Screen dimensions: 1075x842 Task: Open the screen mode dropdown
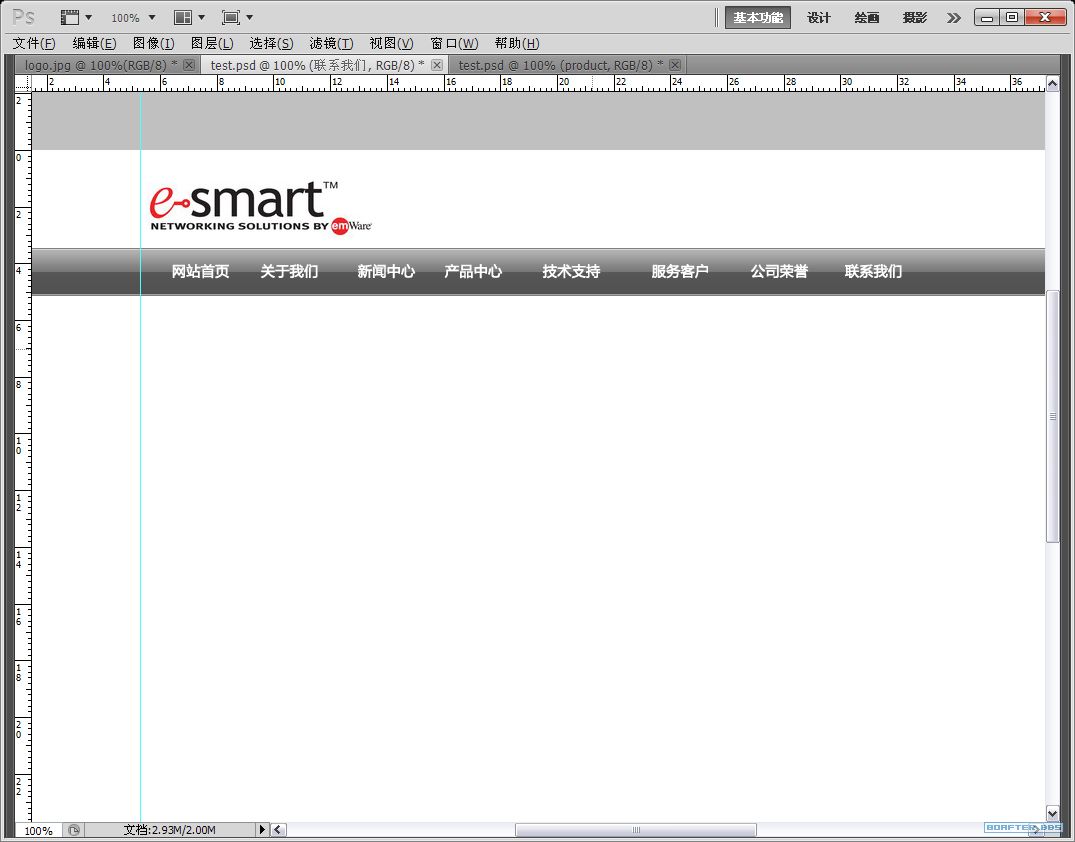pos(249,17)
